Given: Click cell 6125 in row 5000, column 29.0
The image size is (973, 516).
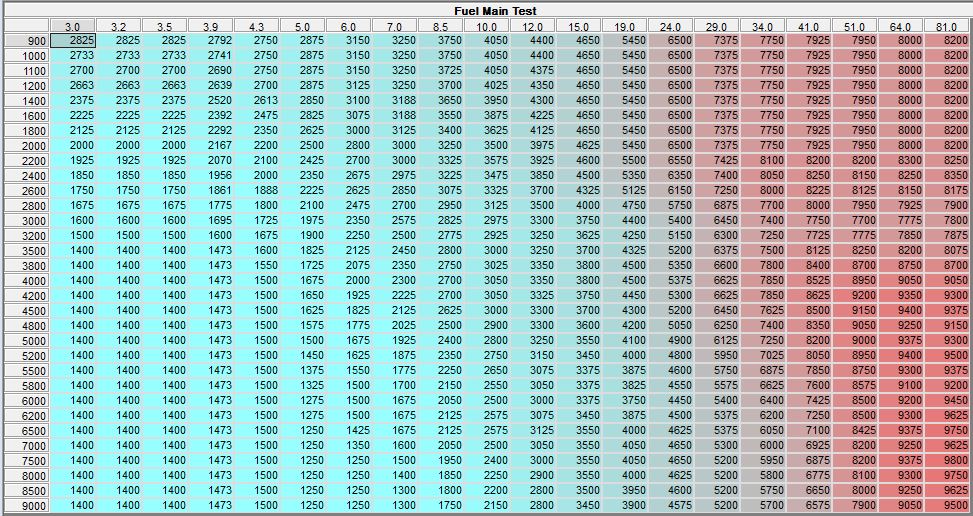Looking at the screenshot, I should pos(716,340).
